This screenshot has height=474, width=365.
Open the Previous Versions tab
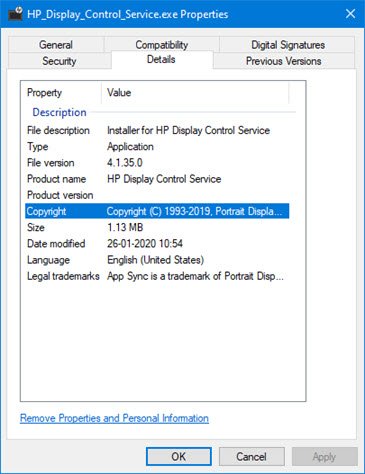(284, 61)
